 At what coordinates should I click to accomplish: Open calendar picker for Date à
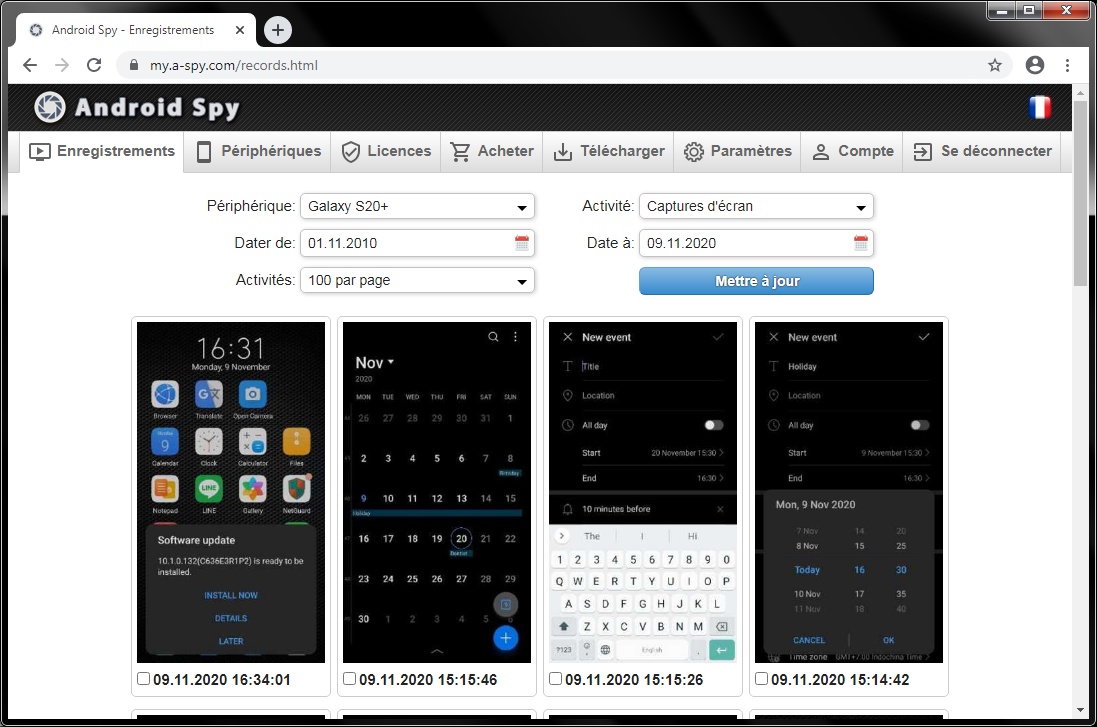[x=861, y=243]
